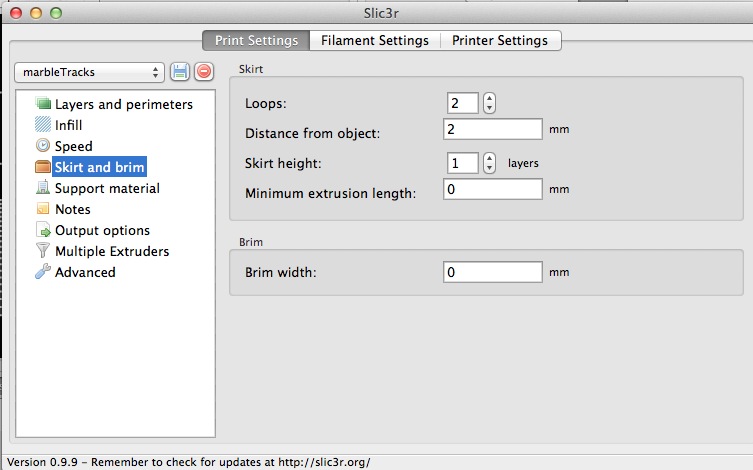The height and width of the screenshot is (470, 753).
Task: Click the Output options arrow icon
Action: pos(43,230)
